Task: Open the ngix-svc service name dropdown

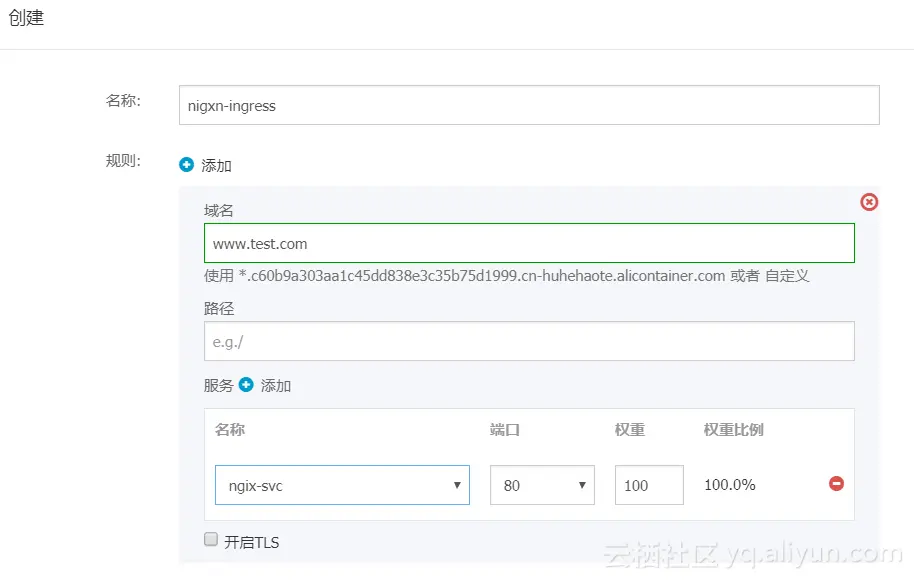Action: (x=342, y=485)
